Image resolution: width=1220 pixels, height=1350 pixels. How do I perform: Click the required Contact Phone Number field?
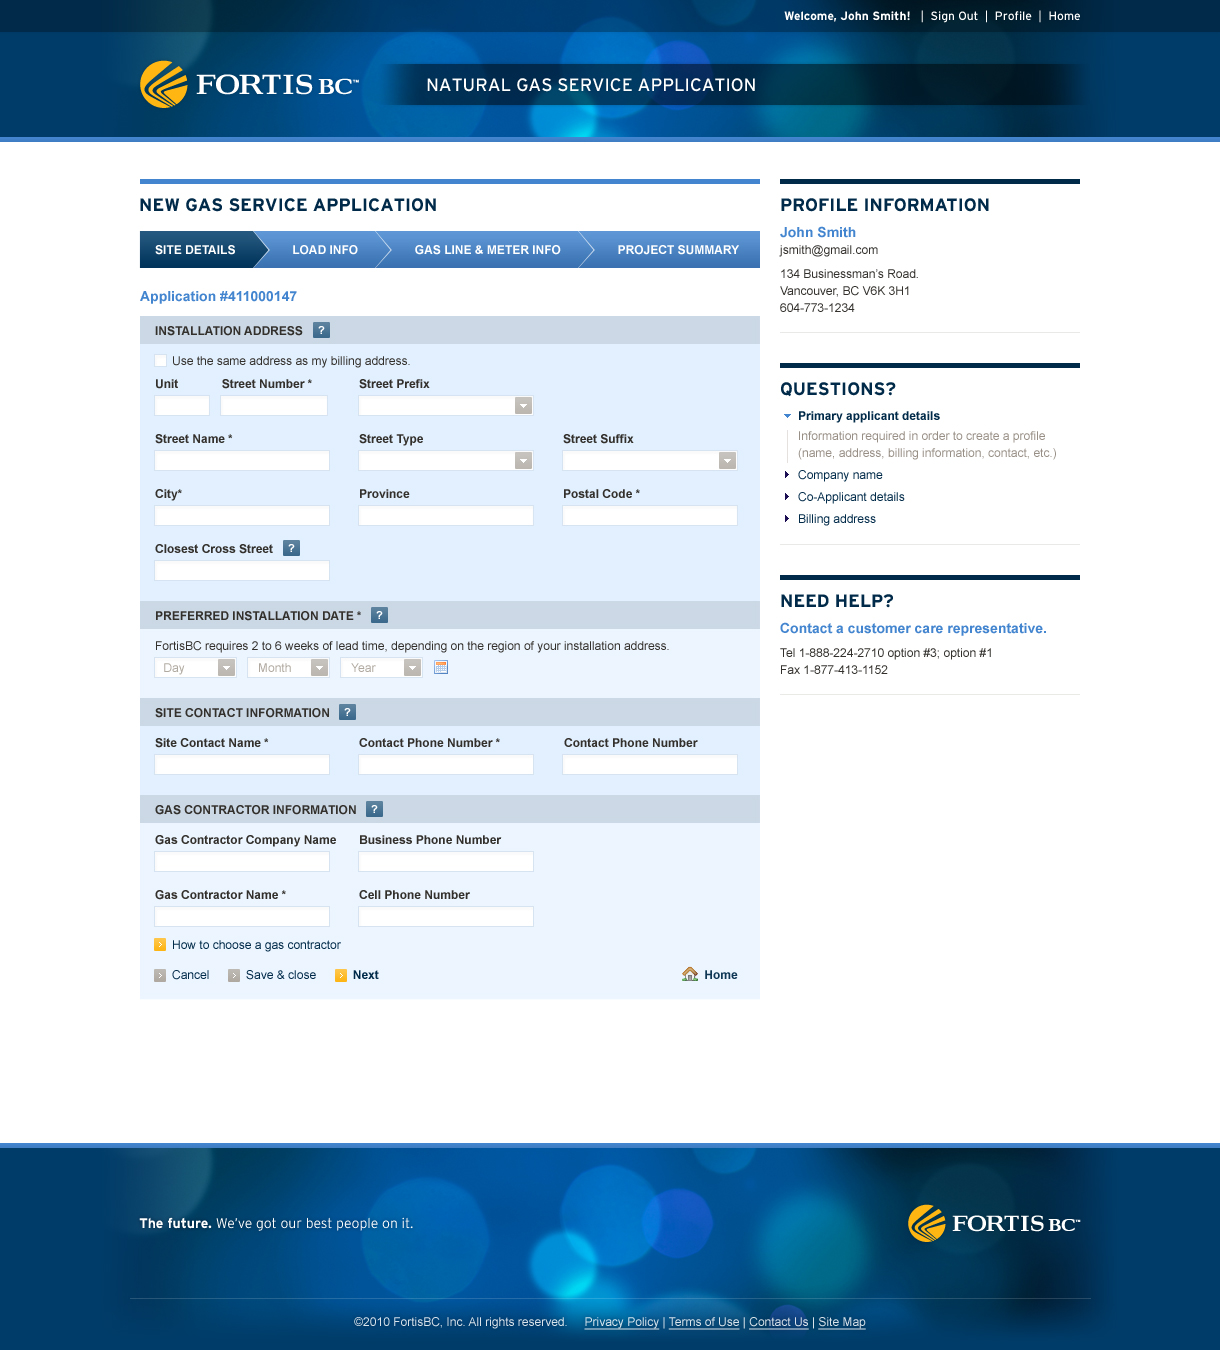tap(446, 764)
